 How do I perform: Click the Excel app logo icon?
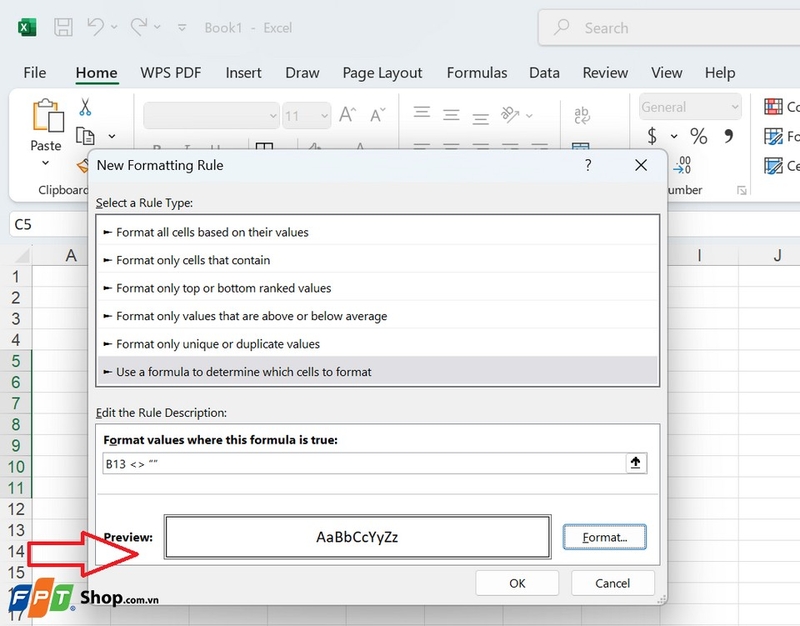(27, 27)
